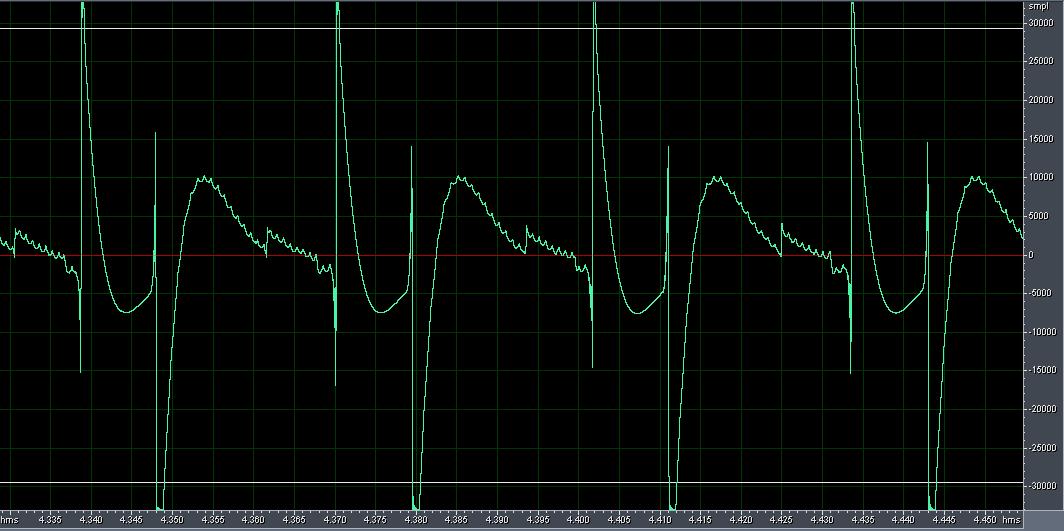This screenshot has width=1064, height=531.
Task: Click the 4.375 time ruler label
Action: [375, 520]
